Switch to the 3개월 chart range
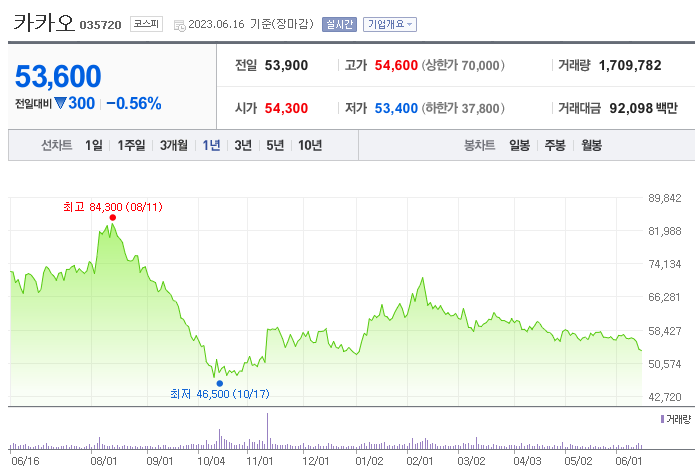The height and width of the screenshot is (475, 695). pos(174,145)
